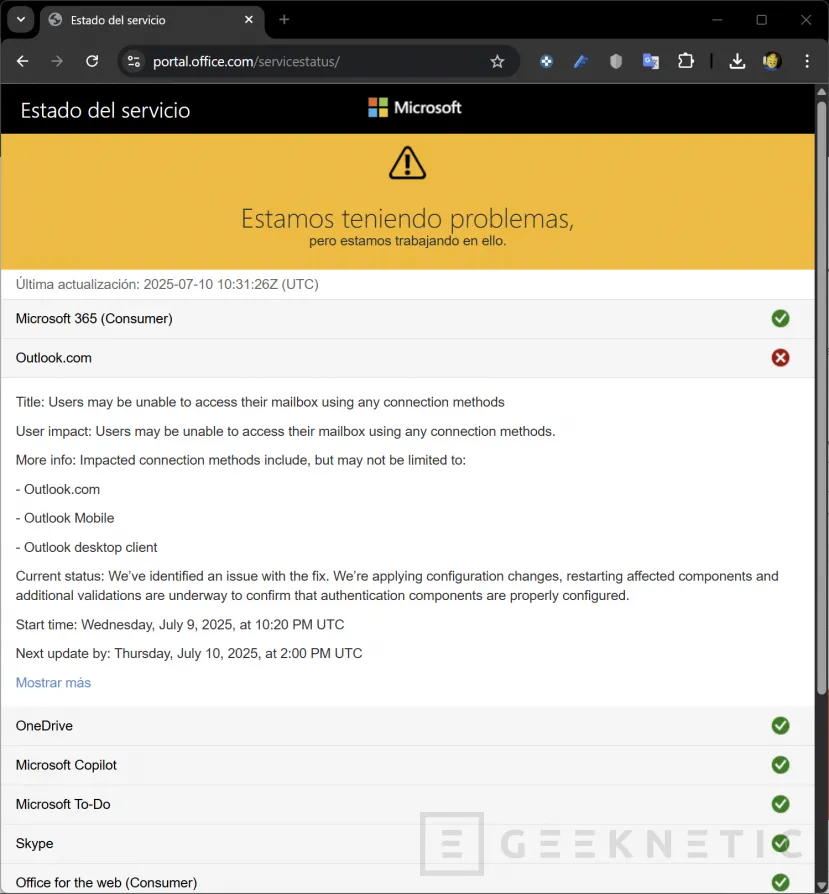Open the tab search dropdown arrow
Screen dimensions: 829x894
[x=21, y=19]
